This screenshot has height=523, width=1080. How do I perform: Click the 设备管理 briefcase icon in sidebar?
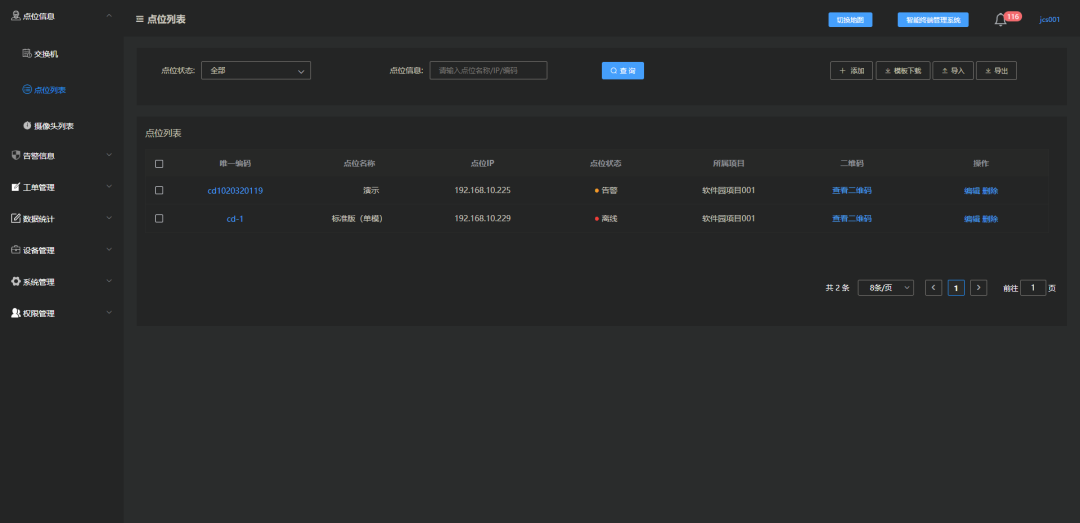16,250
